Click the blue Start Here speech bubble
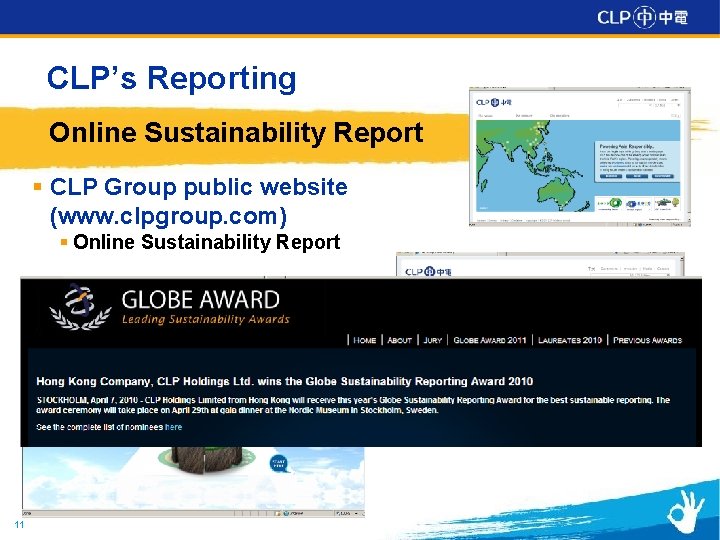 (278, 463)
